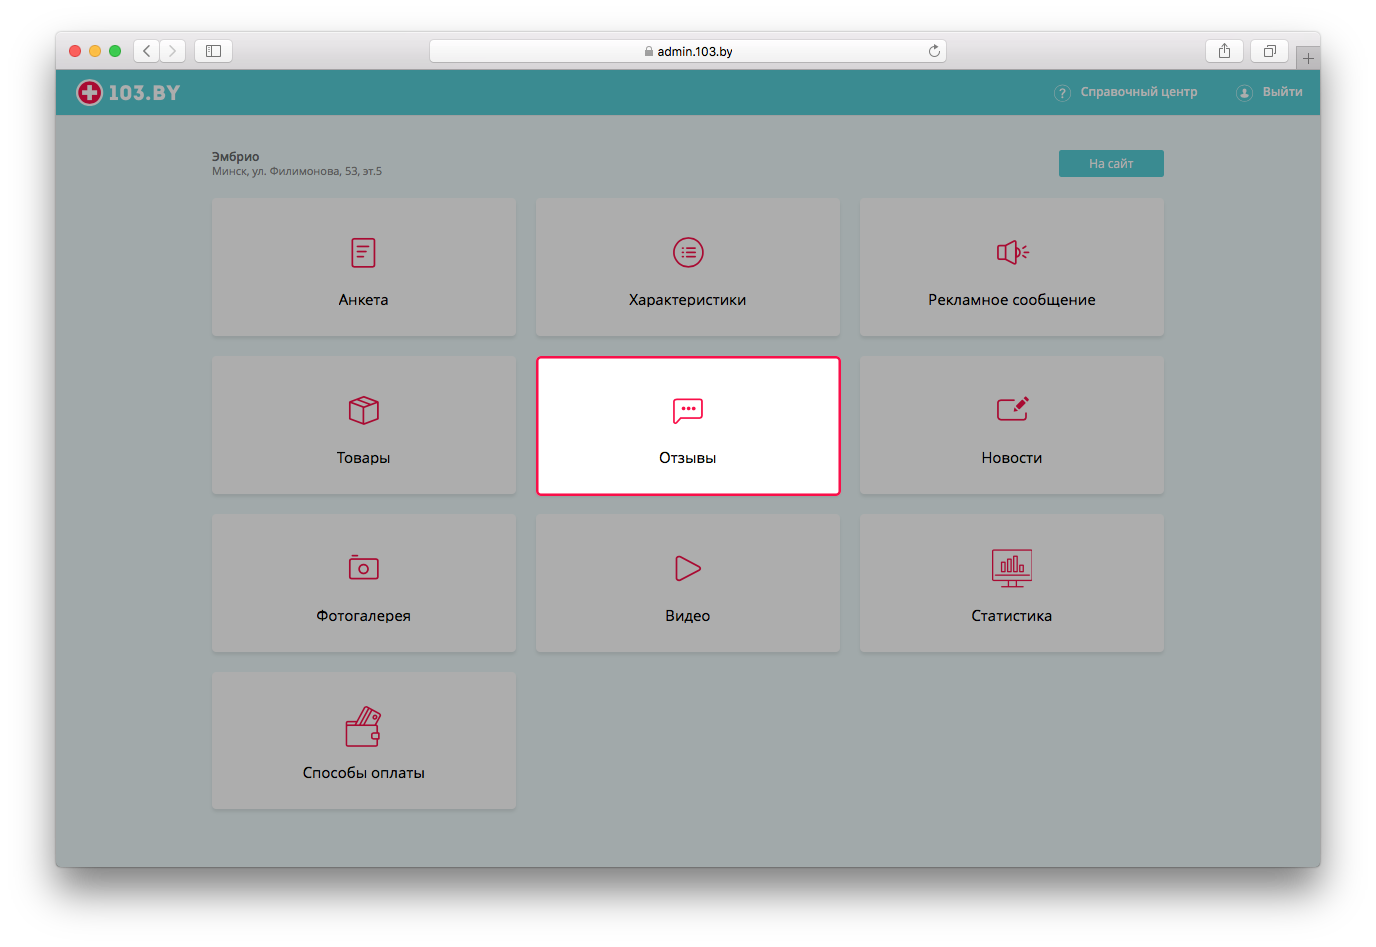Open the Фотогалерея label
Screen dimensions: 1376x947
point(363,616)
